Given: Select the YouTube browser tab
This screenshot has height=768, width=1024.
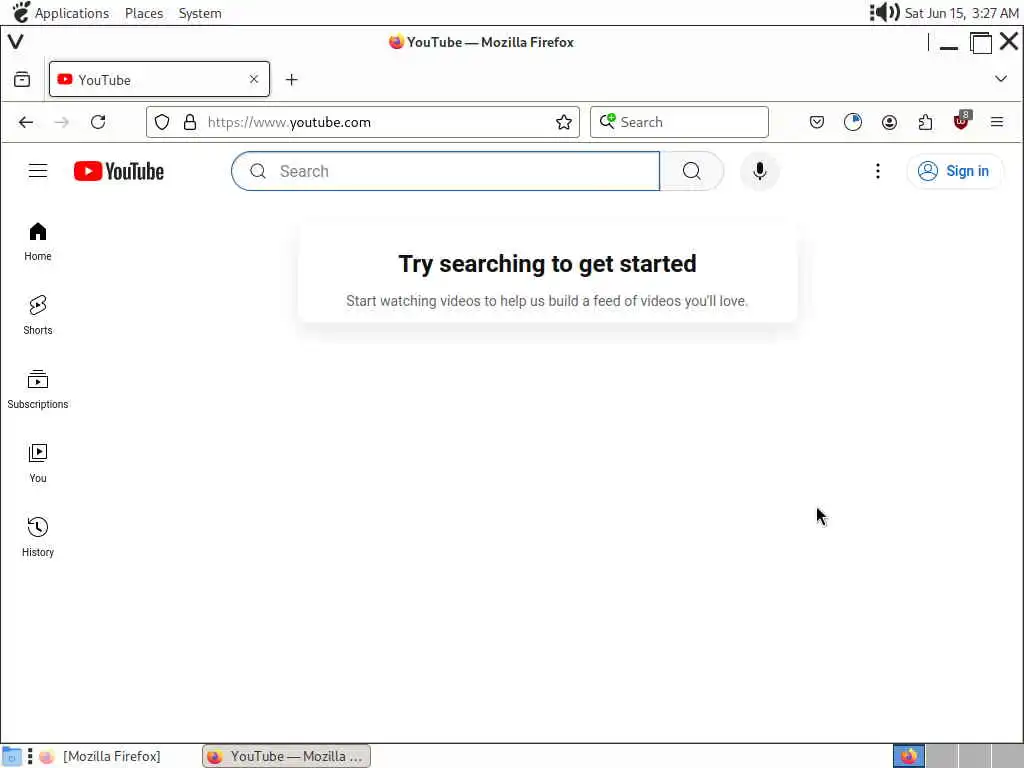Looking at the screenshot, I should tap(159, 79).
